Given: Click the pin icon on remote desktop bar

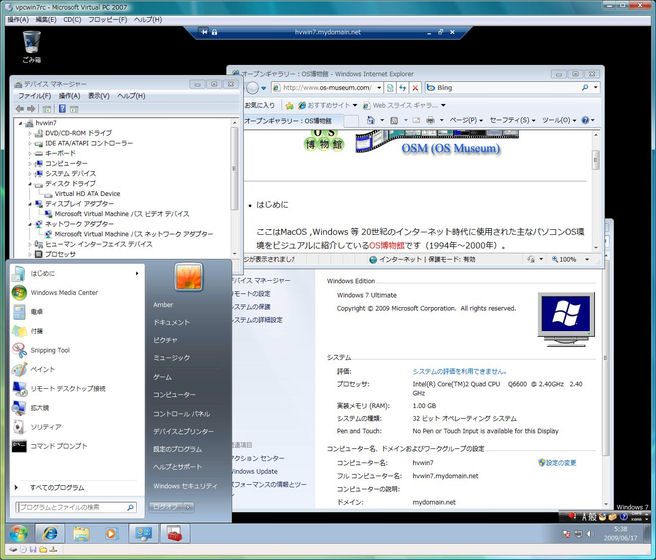Looking at the screenshot, I should pos(204,32).
